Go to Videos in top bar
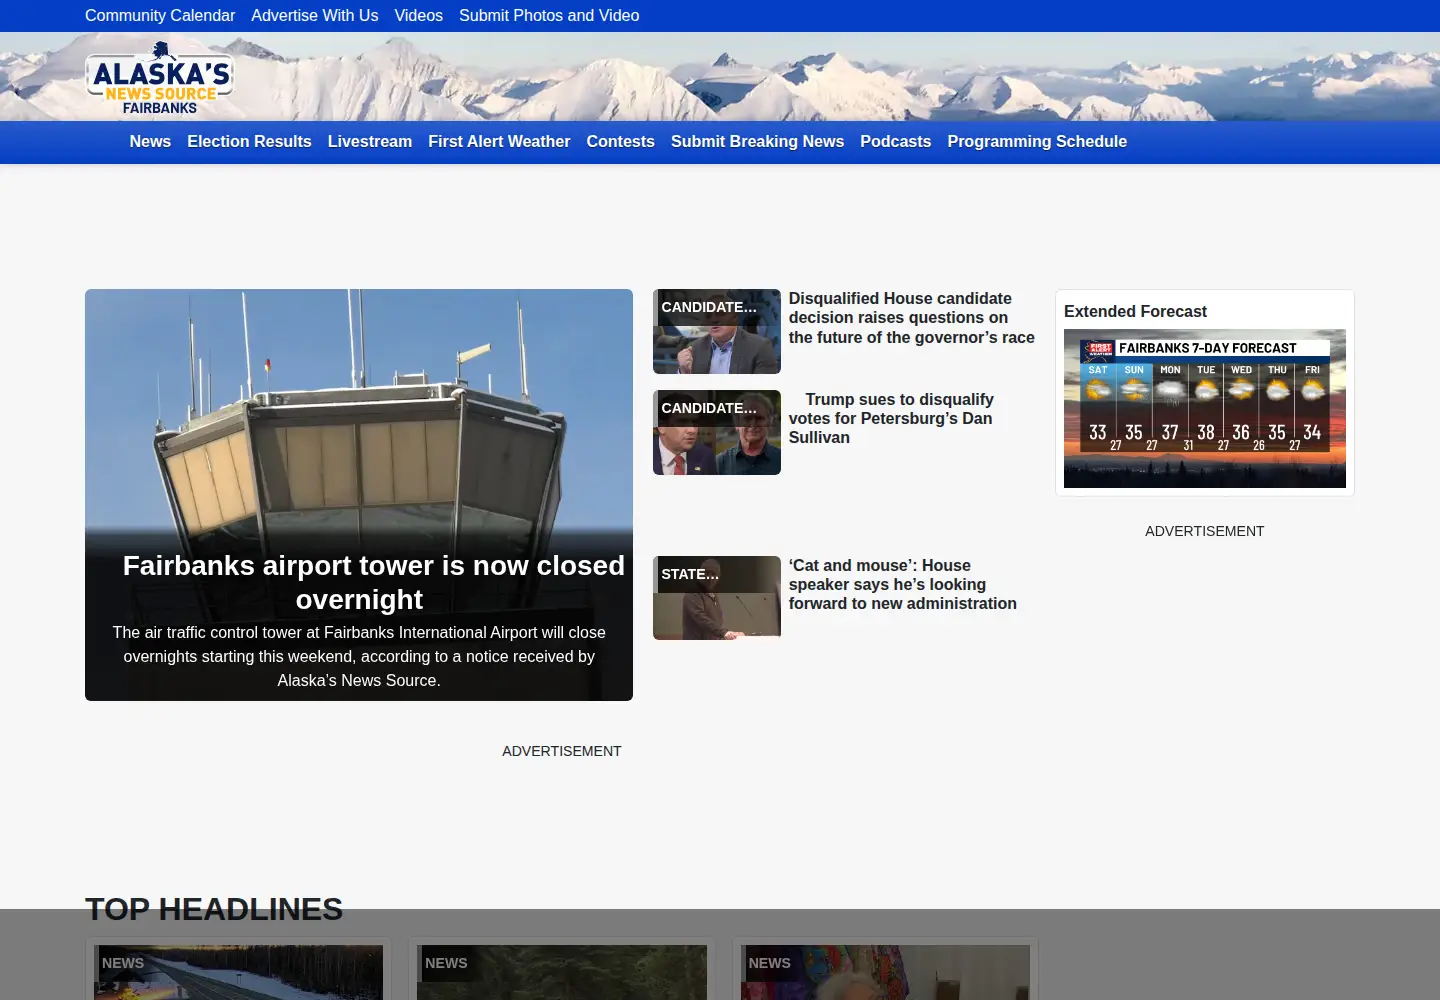Image resolution: width=1440 pixels, height=1000 pixels. (x=418, y=16)
